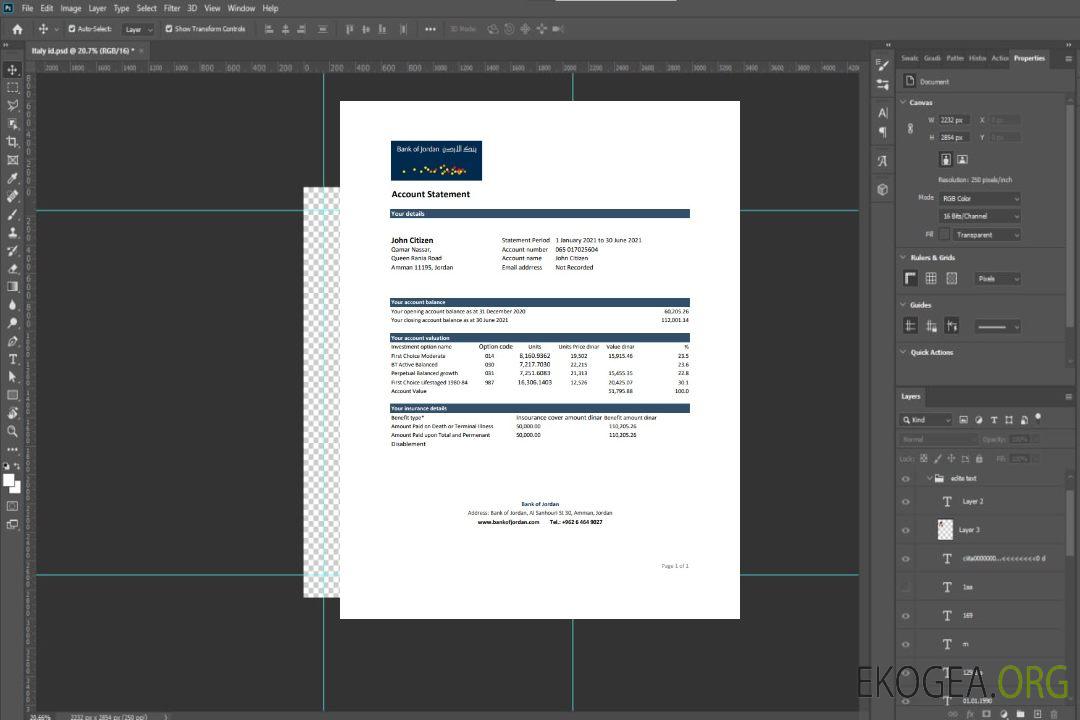
Task: Open the Image menu
Action: 70,8
